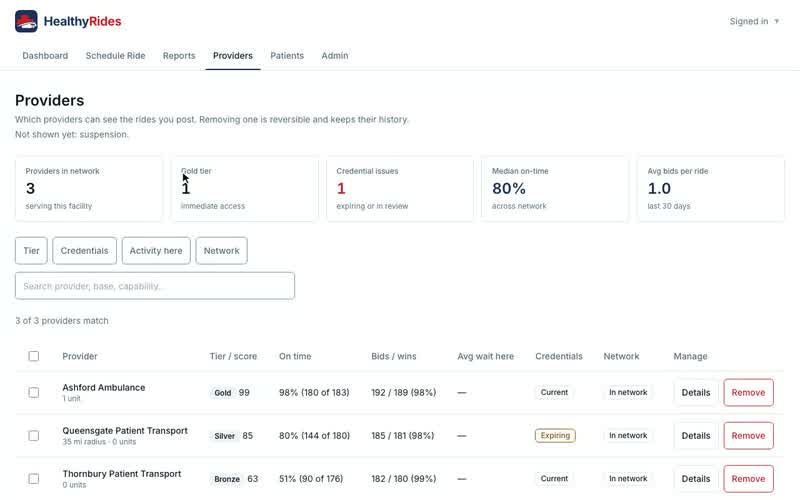Click the Expiring credentials badge

point(555,436)
